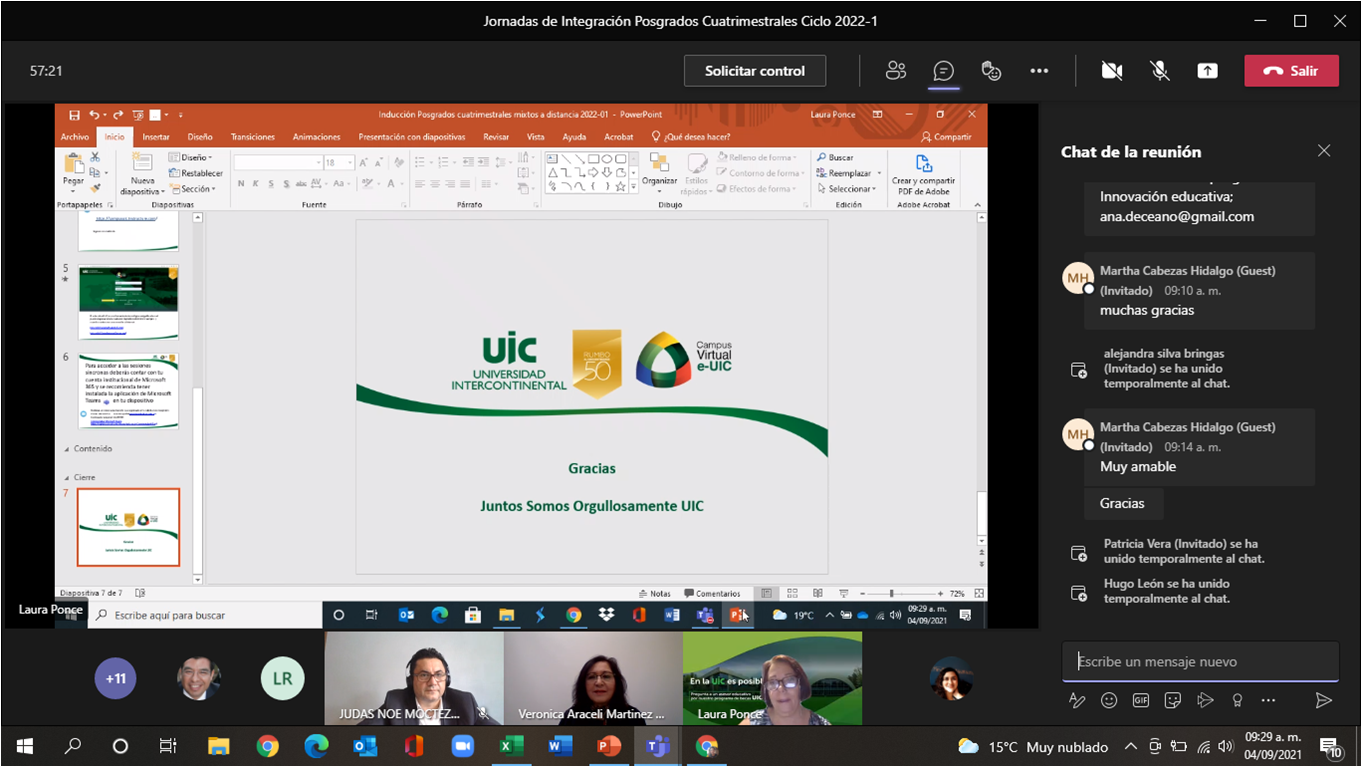Image resolution: width=1362 pixels, height=767 pixels.
Task: Click the Dropbox icon in the shared screen taskbar
Action: [x=606, y=615]
